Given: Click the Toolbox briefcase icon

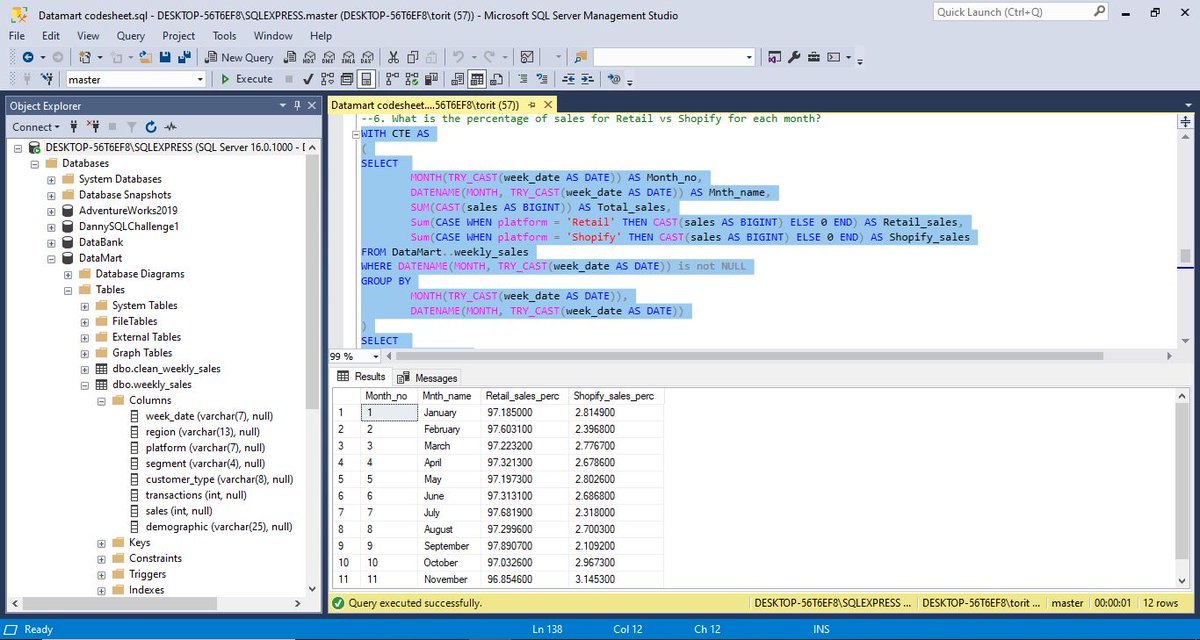Looking at the screenshot, I should tap(813, 58).
